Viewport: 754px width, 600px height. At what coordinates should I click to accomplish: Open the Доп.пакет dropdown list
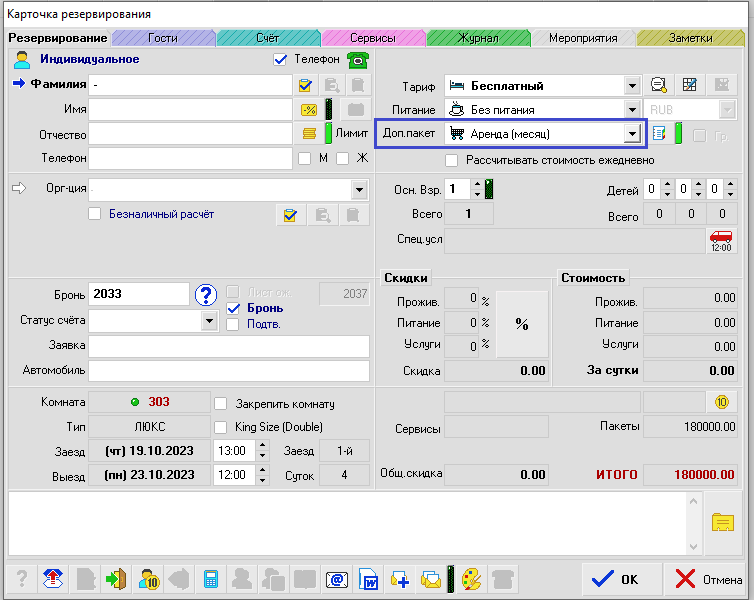tap(631, 133)
